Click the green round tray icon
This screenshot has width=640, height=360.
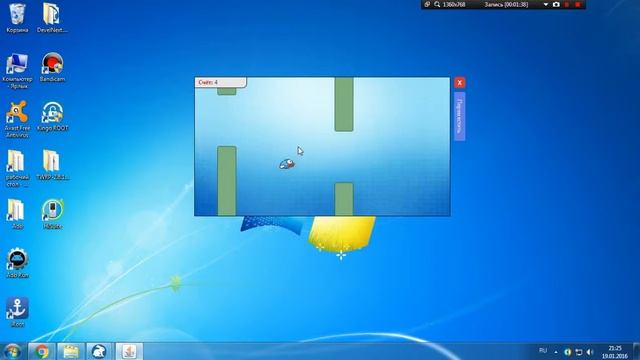click(567, 352)
